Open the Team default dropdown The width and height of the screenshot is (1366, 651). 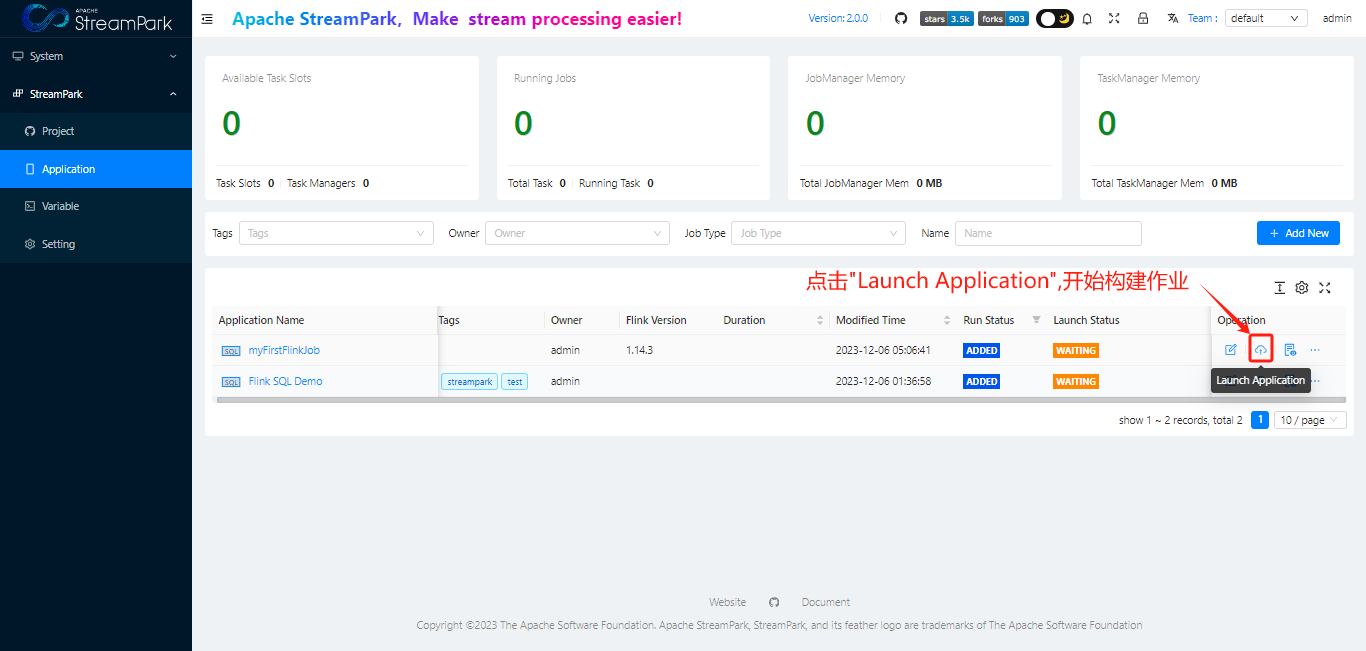pyautogui.click(x=1266, y=17)
